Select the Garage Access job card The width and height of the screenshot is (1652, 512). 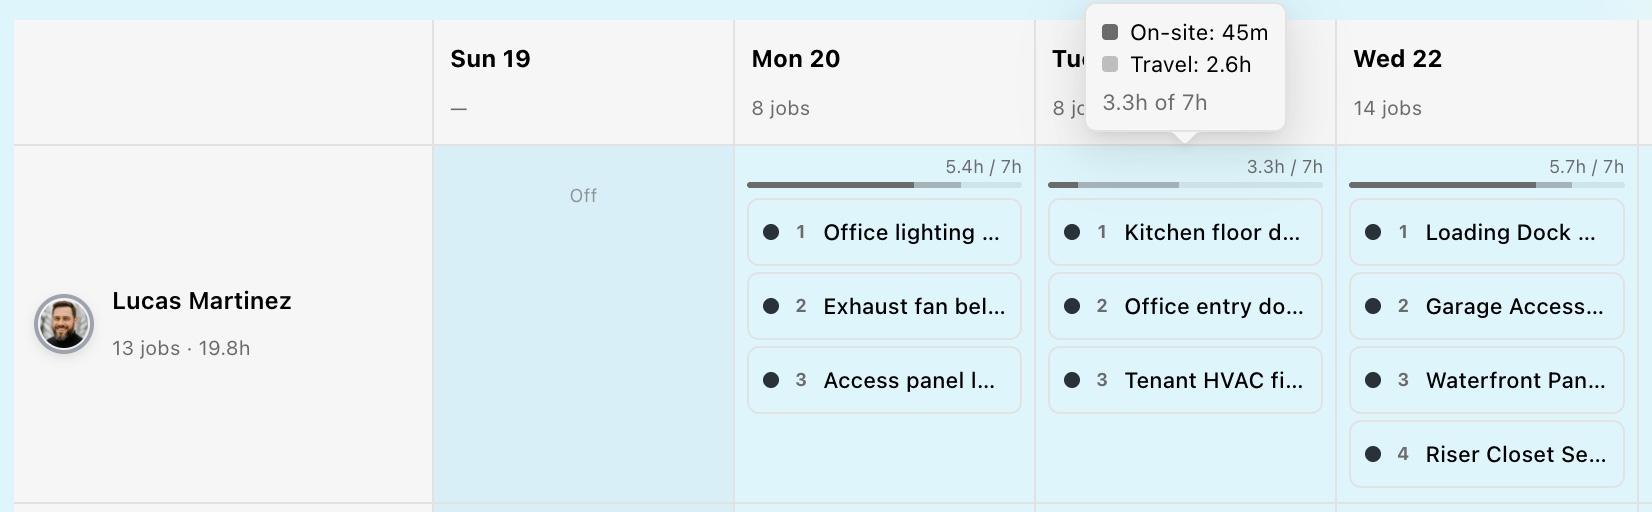pos(1487,306)
